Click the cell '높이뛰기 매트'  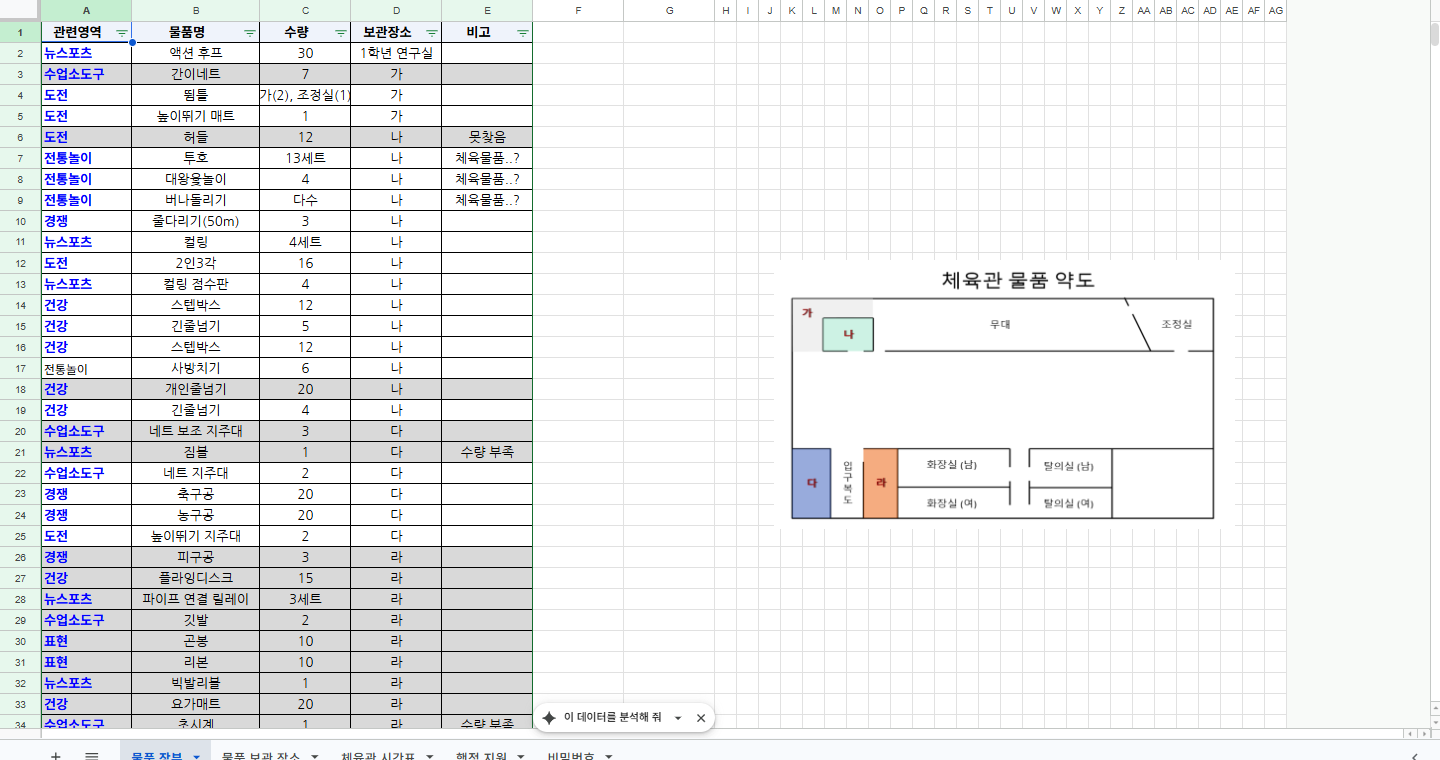pyautogui.click(x=196, y=116)
